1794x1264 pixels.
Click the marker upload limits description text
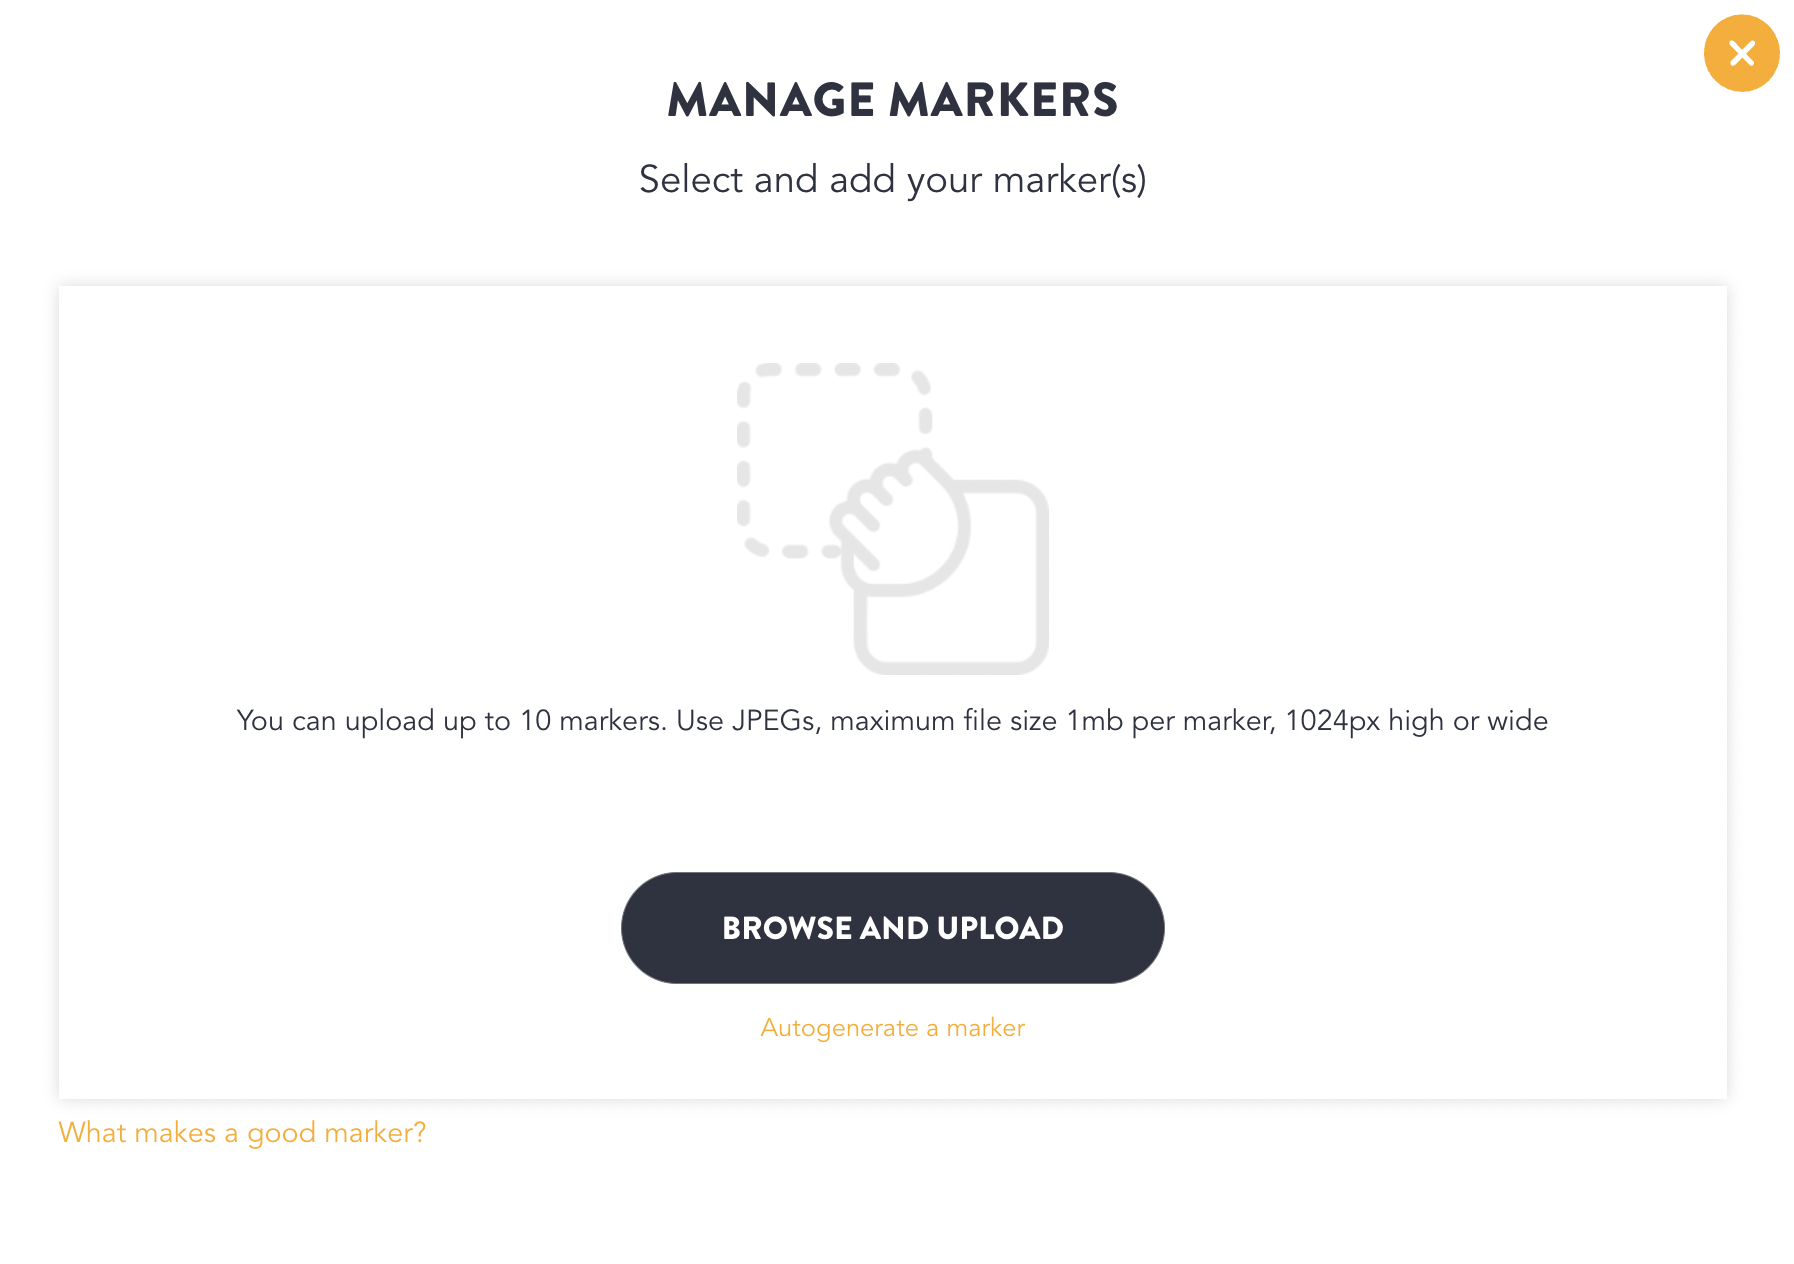(x=892, y=721)
